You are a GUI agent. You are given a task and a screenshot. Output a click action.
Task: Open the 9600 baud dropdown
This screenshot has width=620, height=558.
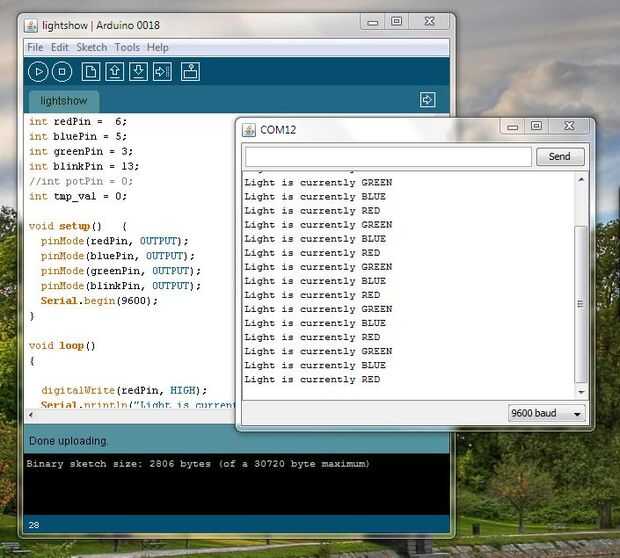546,413
